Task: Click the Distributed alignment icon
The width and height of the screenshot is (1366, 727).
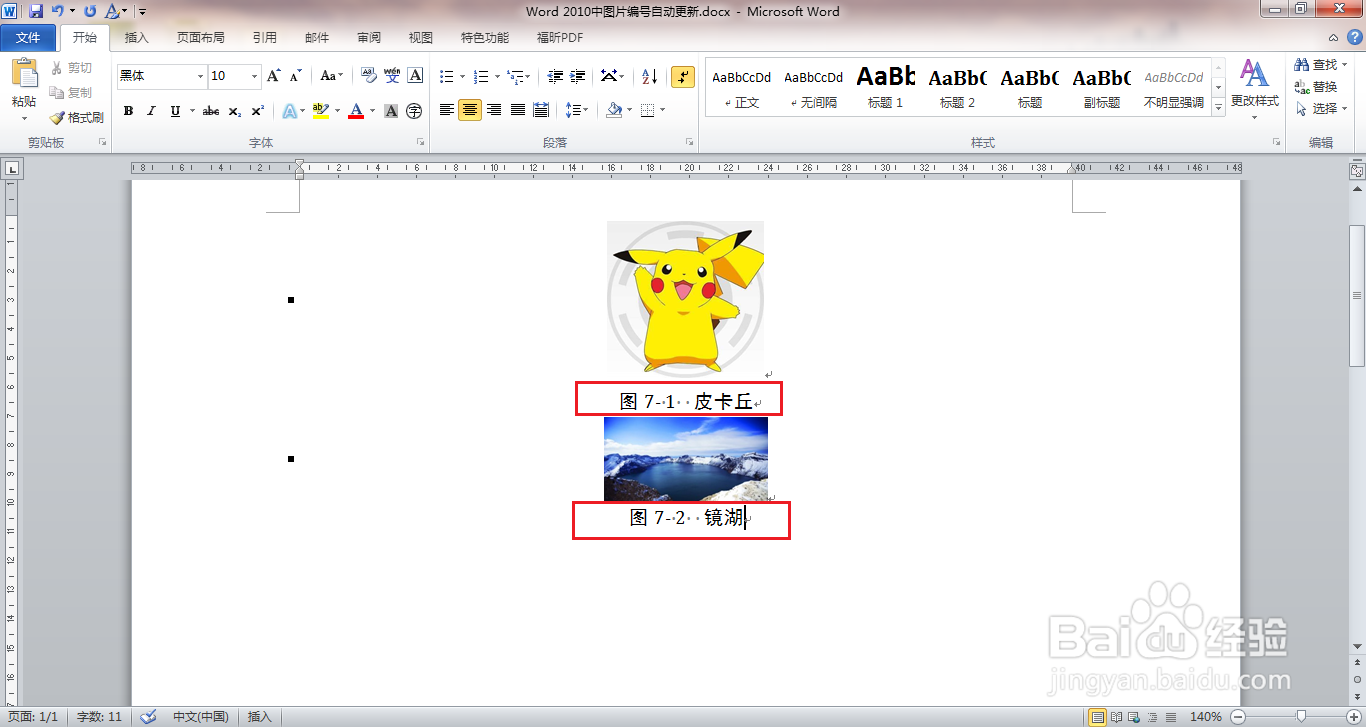Action: point(541,110)
